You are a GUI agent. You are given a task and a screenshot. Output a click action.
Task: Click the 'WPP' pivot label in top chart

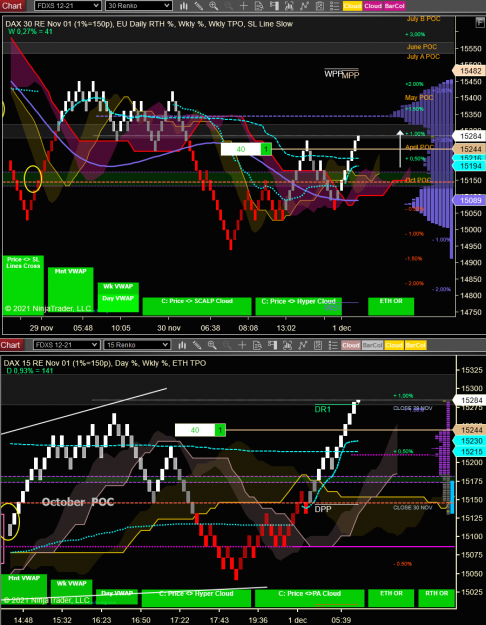pos(333,73)
